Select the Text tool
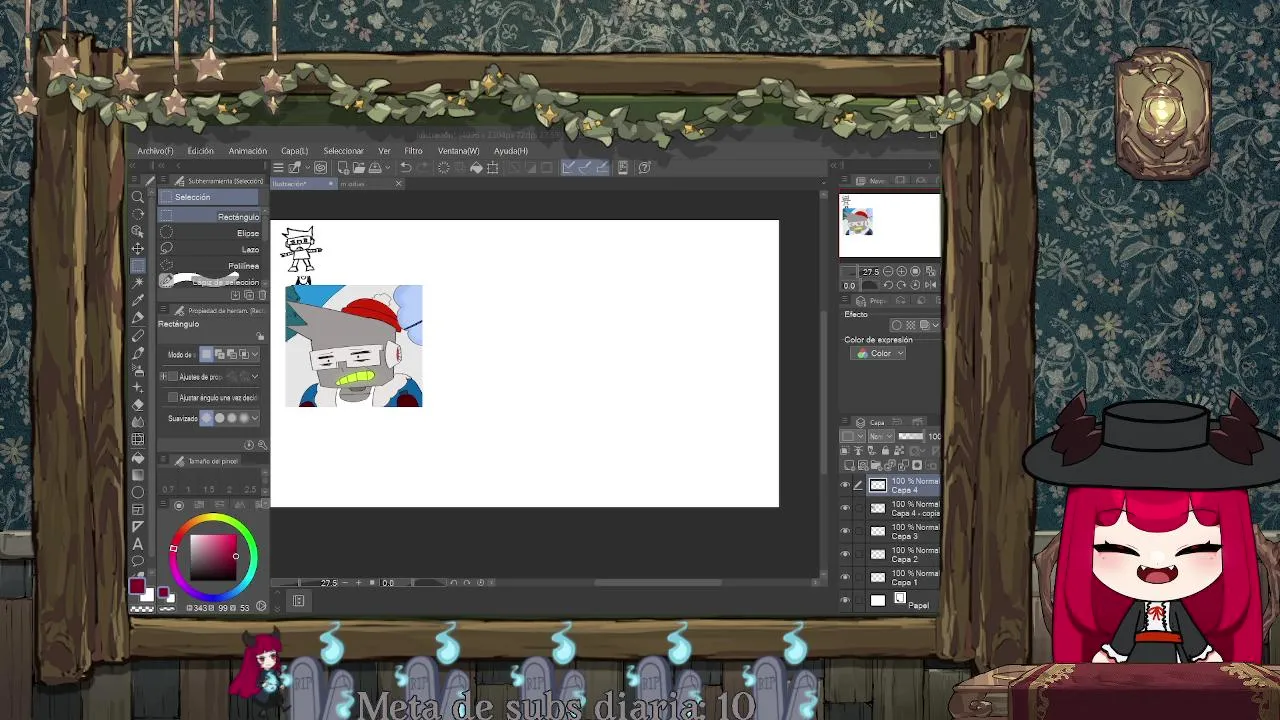This screenshot has height=720, width=1280. (x=138, y=543)
